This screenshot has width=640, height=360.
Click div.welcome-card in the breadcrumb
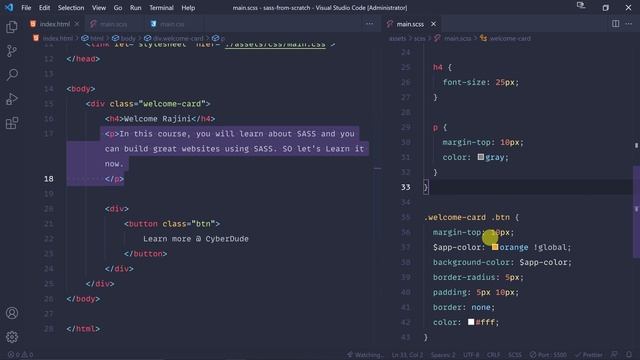pos(178,38)
